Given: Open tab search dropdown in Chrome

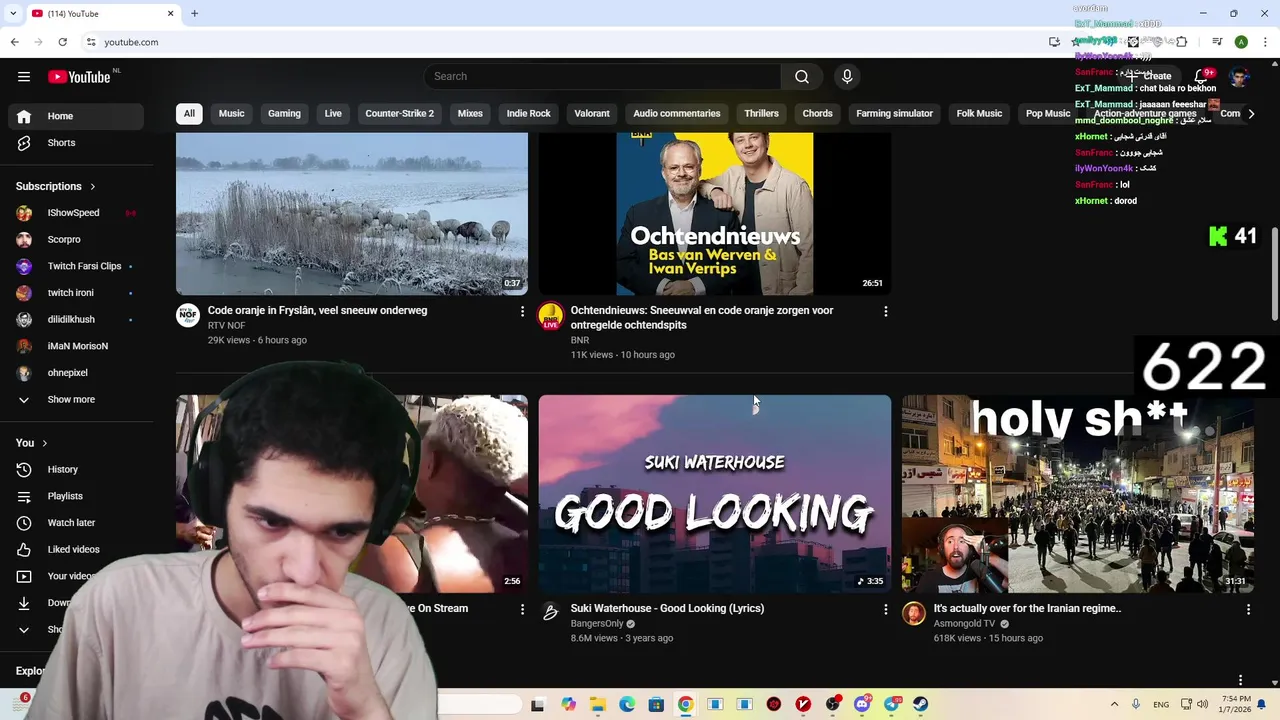Looking at the screenshot, I should [x=13, y=14].
